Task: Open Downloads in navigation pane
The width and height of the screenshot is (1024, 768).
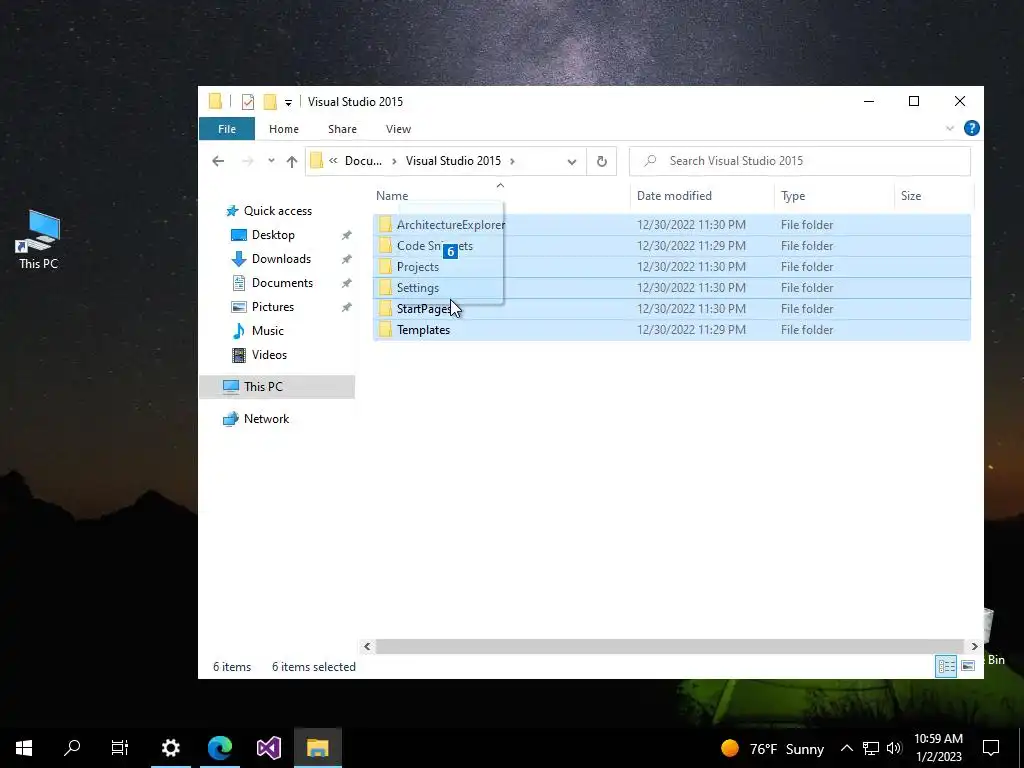Action: 281,259
